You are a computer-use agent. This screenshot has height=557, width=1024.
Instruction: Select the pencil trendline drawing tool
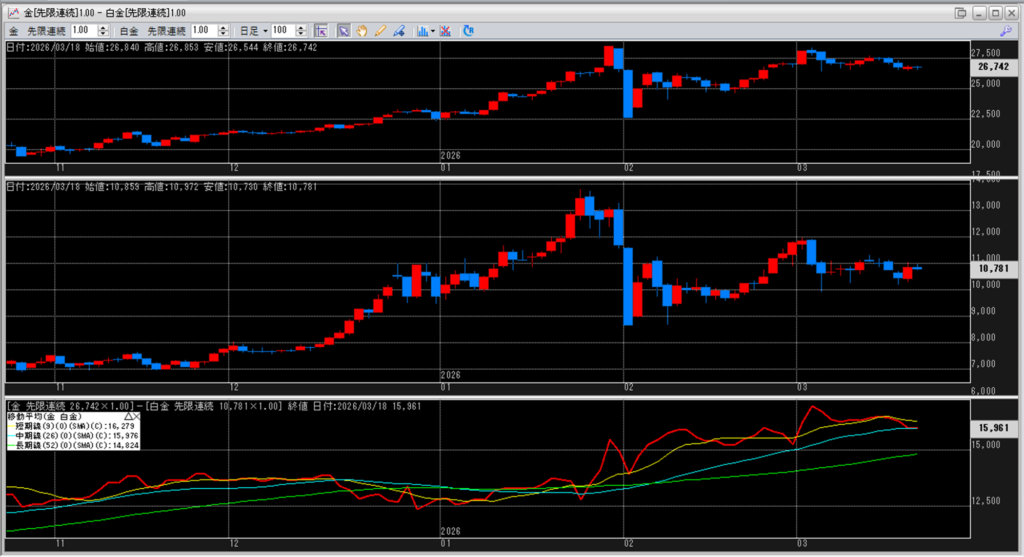(x=380, y=31)
